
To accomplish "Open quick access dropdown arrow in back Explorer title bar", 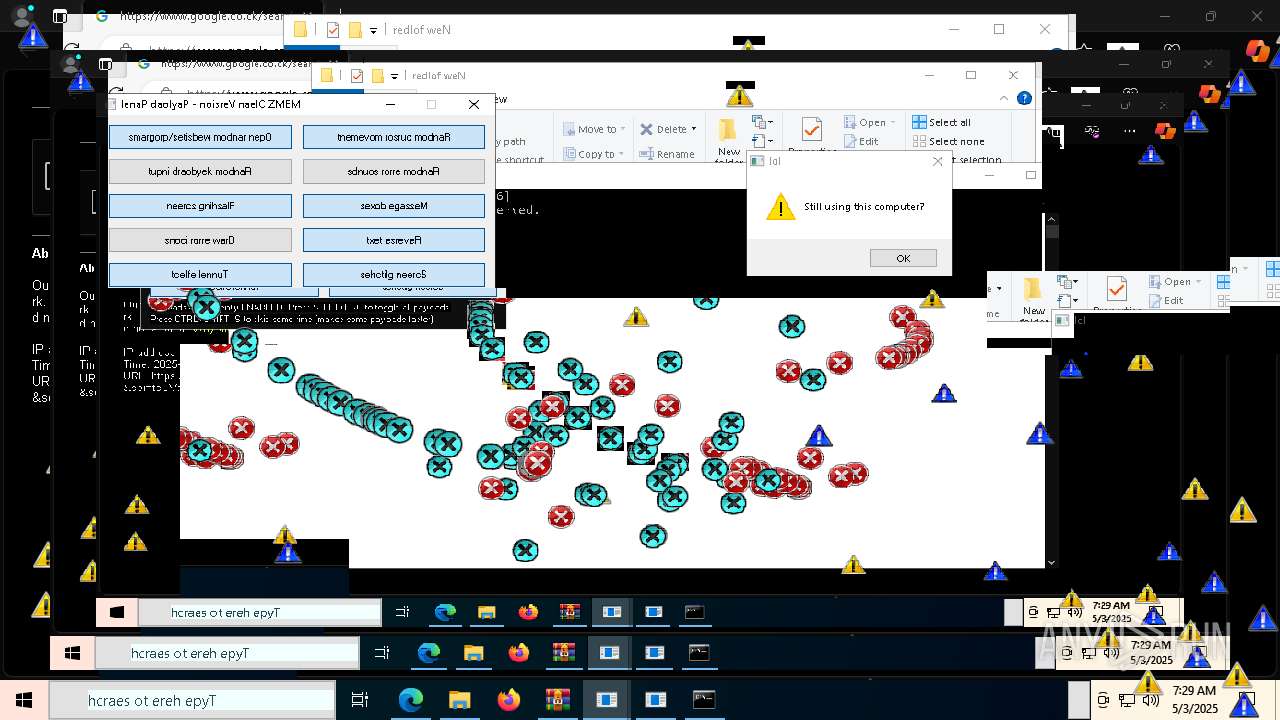I will 373,31.
